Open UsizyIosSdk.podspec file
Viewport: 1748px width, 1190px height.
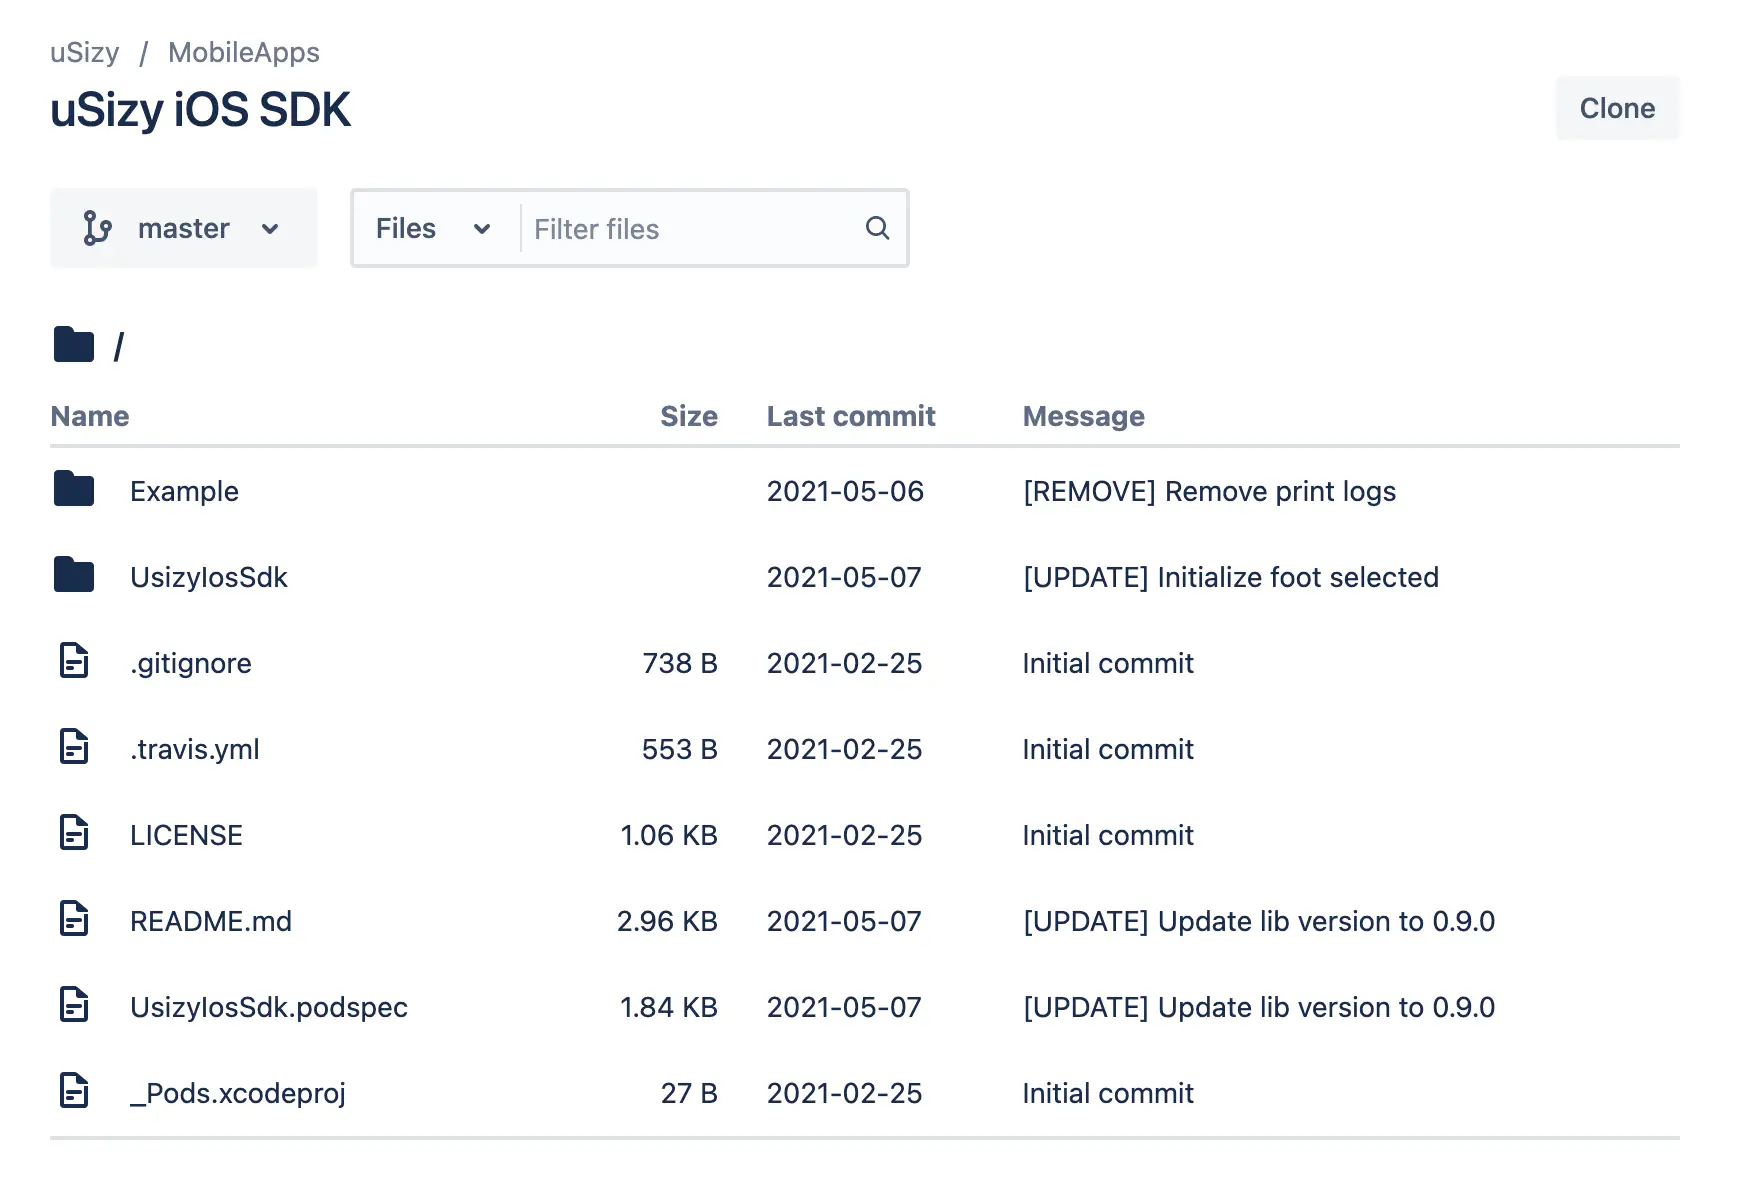(x=268, y=1007)
